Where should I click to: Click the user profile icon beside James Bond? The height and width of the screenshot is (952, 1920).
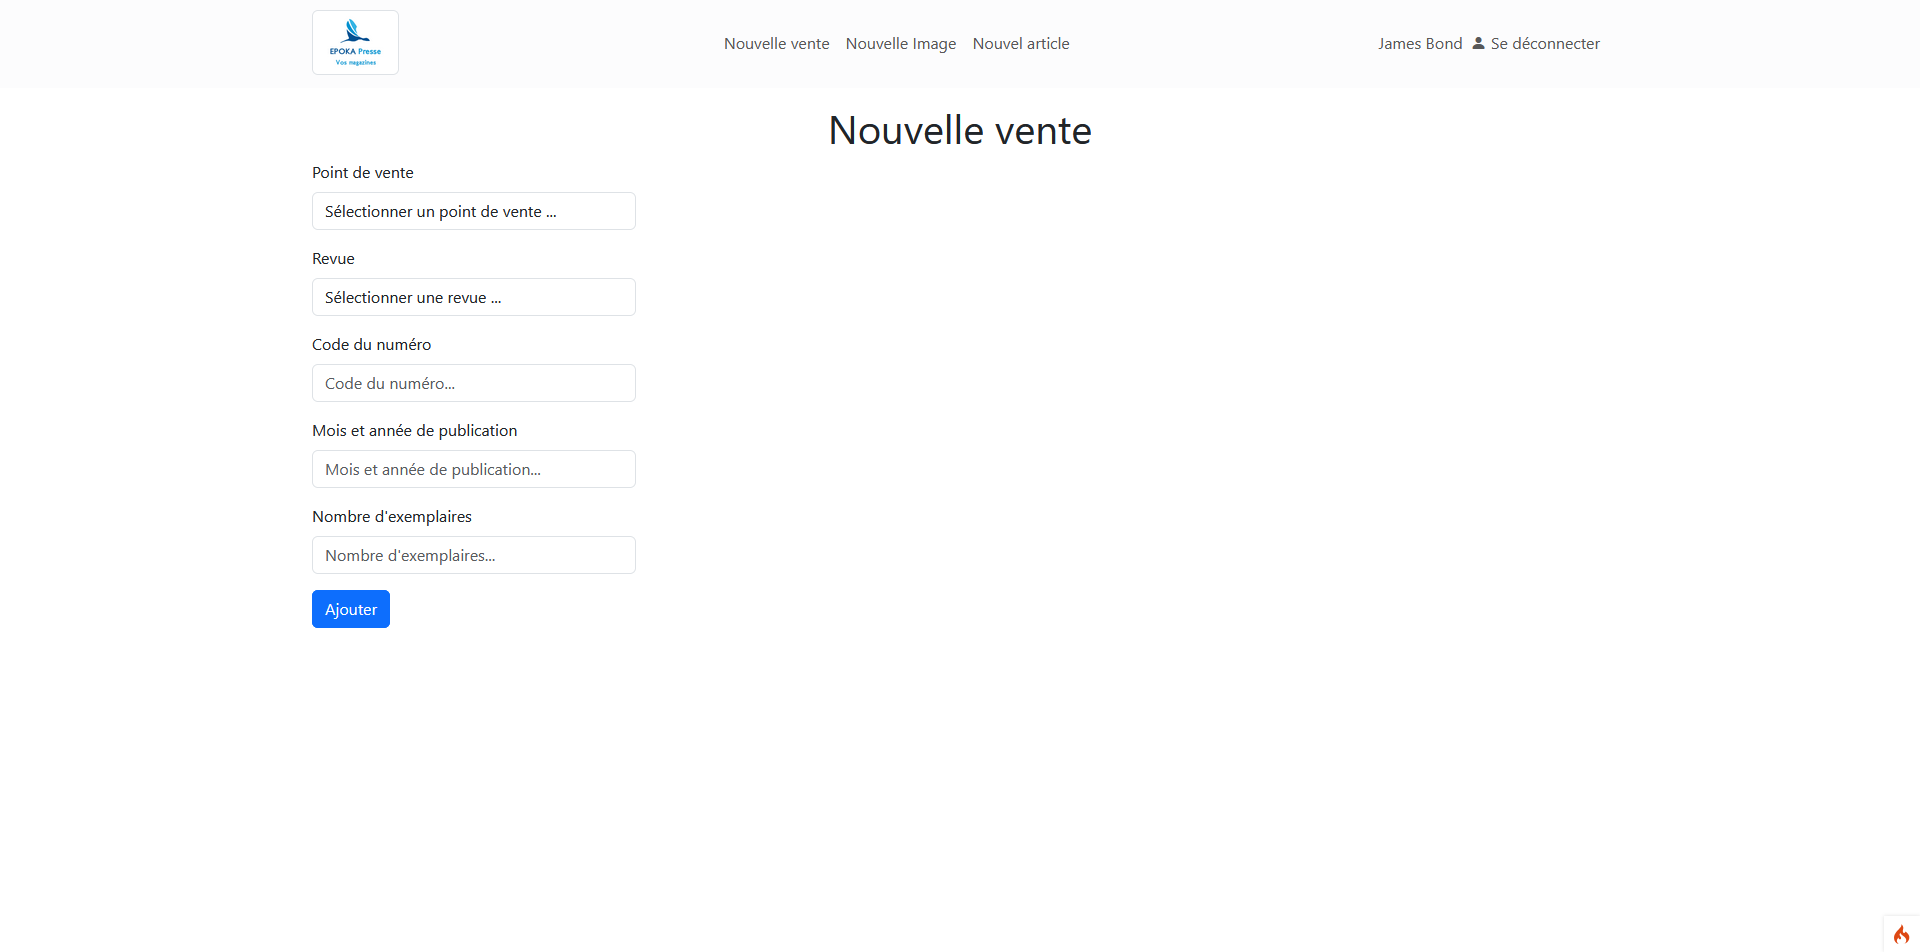pyautogui.click(x=1478, y=43)
